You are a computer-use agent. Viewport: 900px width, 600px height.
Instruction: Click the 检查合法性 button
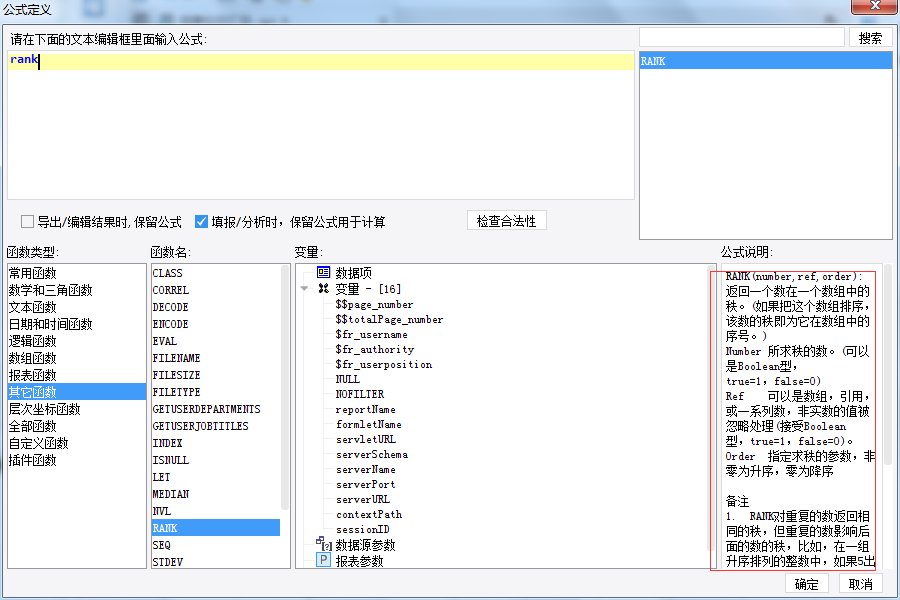coord(506,221)
